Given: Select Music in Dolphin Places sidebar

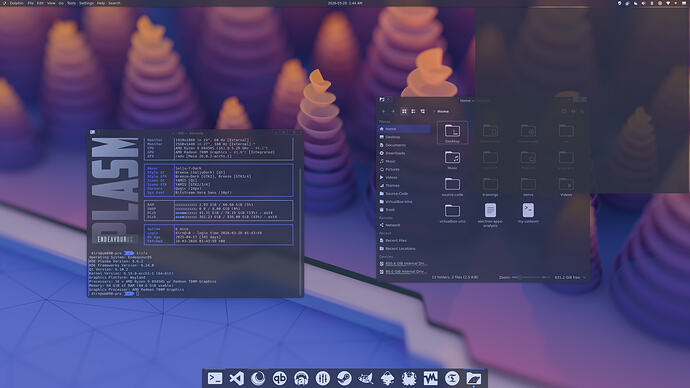Looking at the screenshot, I should pos(404,161).
